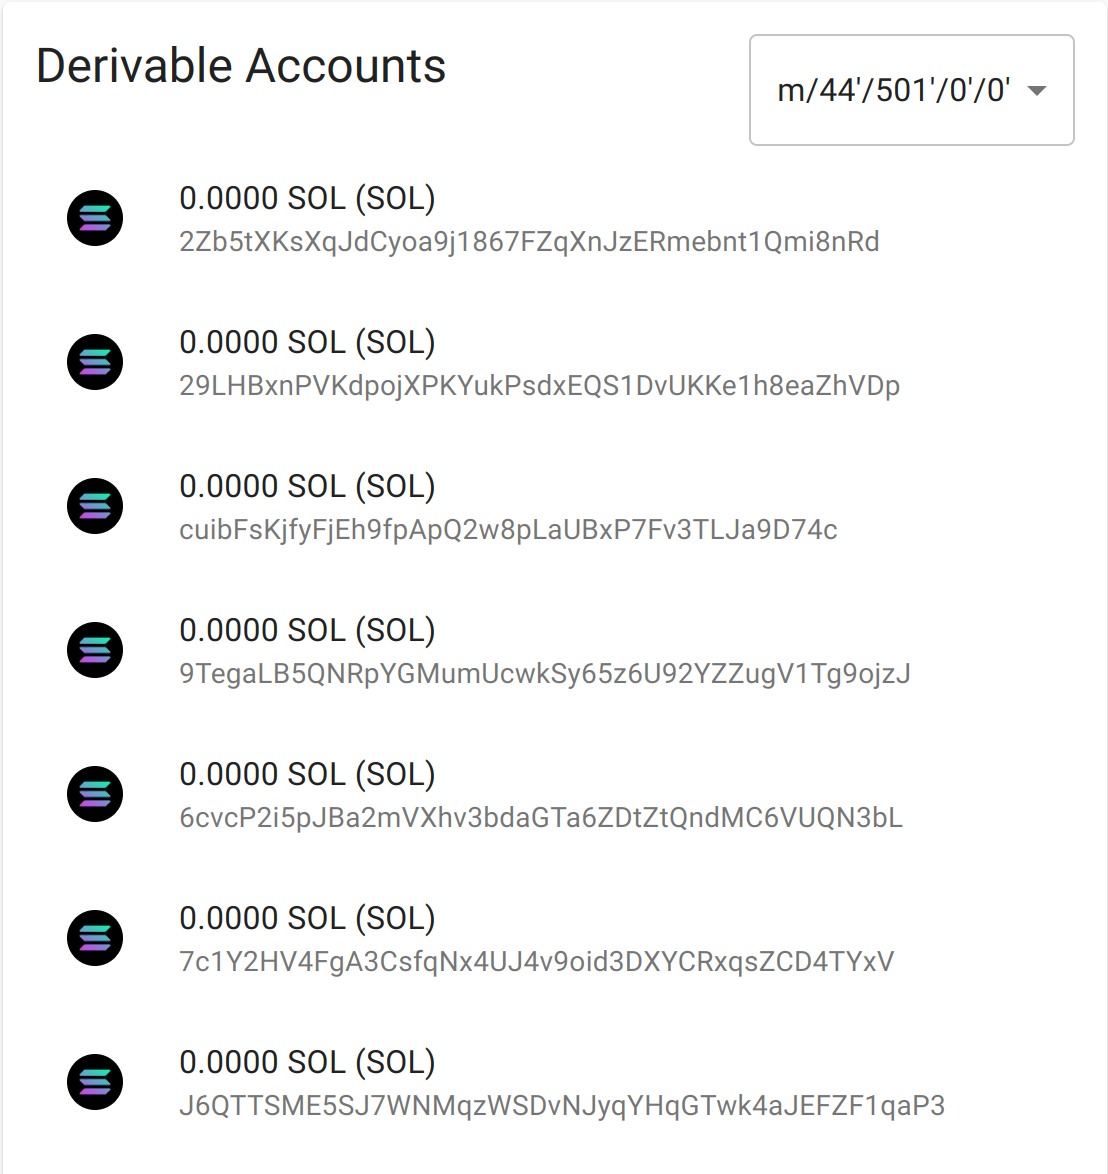This screenshot has width=1108, height=1174.
Task: Click the Solana icon beside address 6cvcP2i5
Action: pos(95,794)
